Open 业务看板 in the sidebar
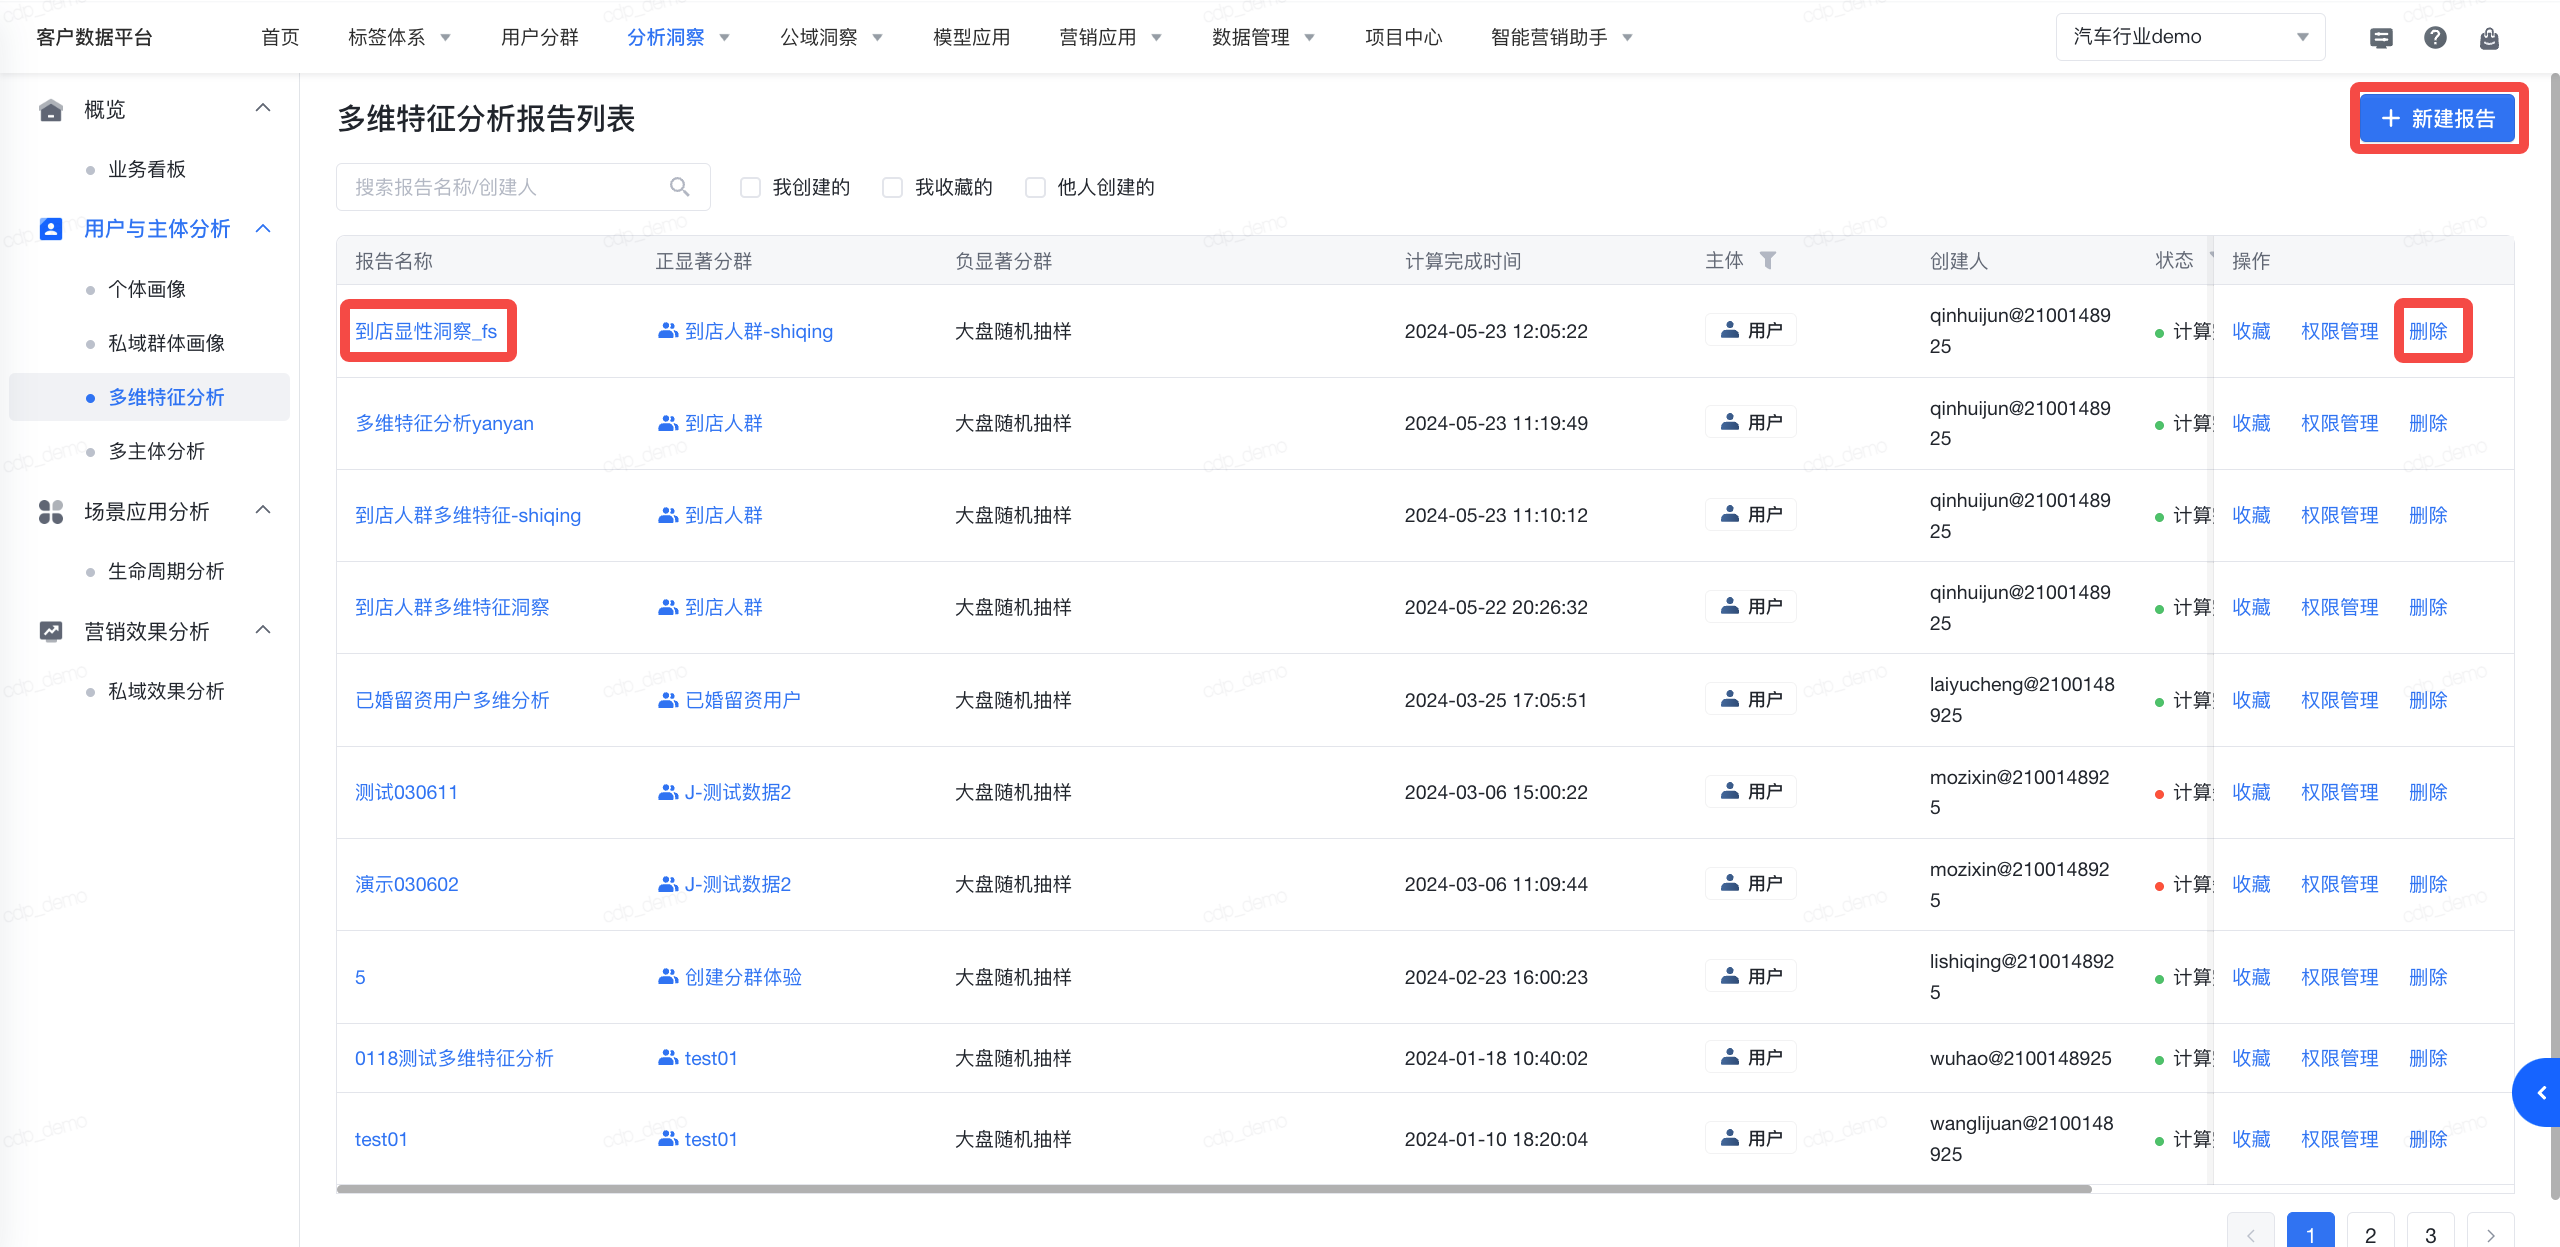2560x1247 pixels. click(x=147, y=169)
